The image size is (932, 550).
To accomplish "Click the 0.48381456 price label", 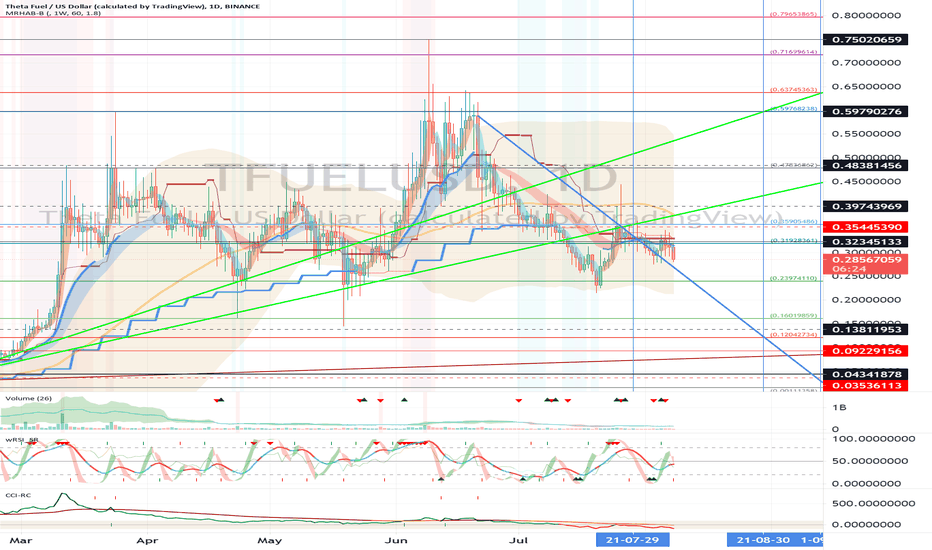I will [x=865, y=166].
